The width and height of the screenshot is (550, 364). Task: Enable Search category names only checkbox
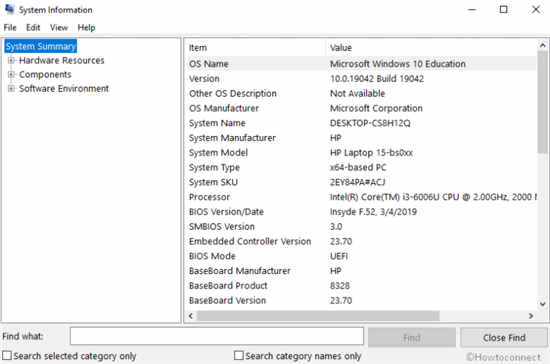[x=239, y=355]
